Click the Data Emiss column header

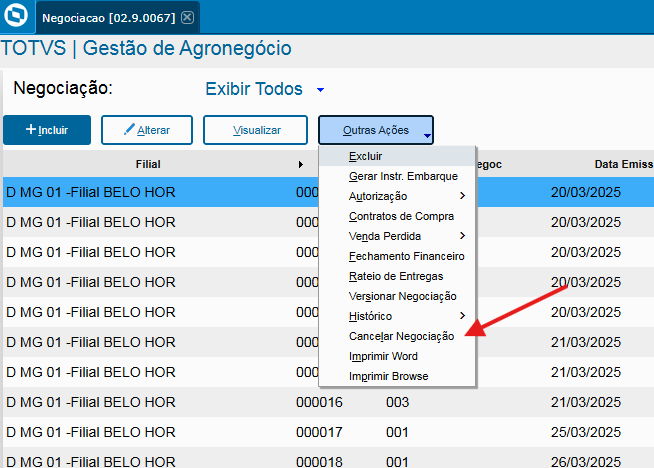(x=623, y=164)
